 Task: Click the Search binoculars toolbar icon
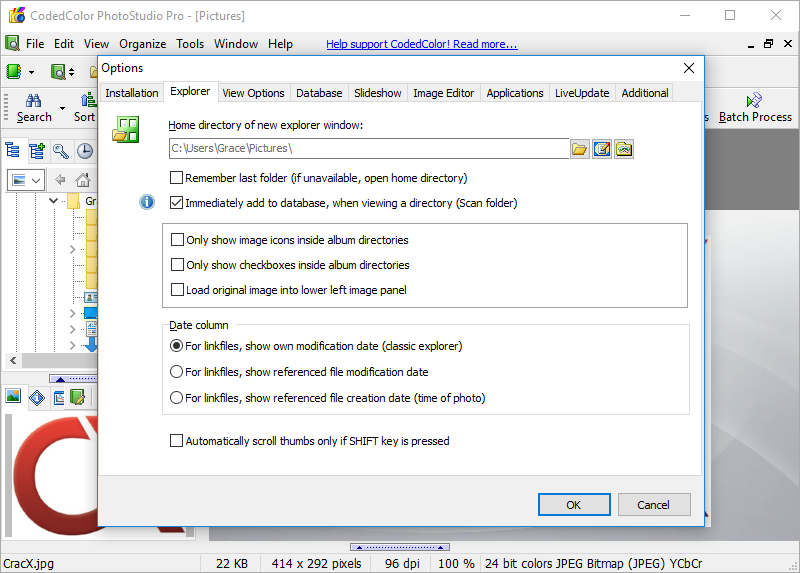click(x=34, y=100)
